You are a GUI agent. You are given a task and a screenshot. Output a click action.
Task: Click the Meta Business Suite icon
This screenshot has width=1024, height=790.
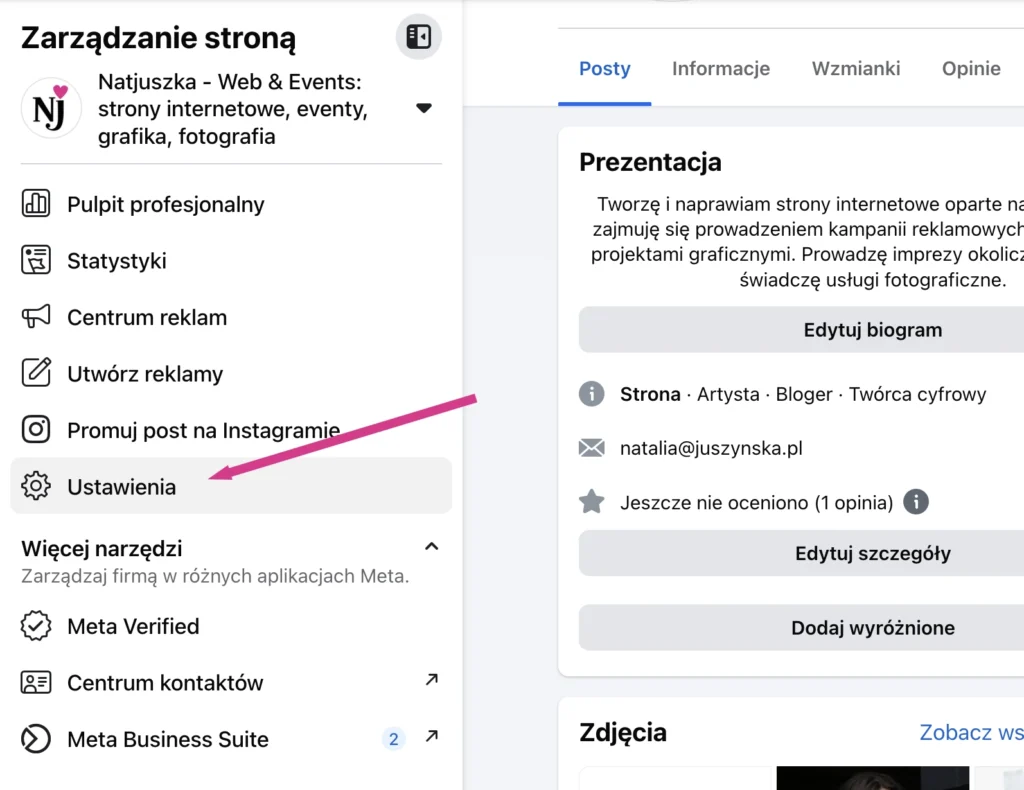click(x=36, y=739)
